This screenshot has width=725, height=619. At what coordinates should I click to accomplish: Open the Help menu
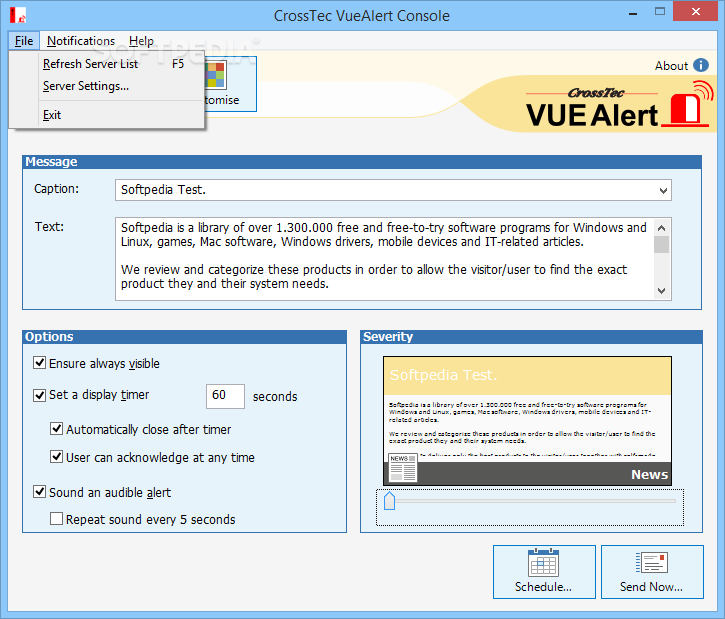coord(141,41)
